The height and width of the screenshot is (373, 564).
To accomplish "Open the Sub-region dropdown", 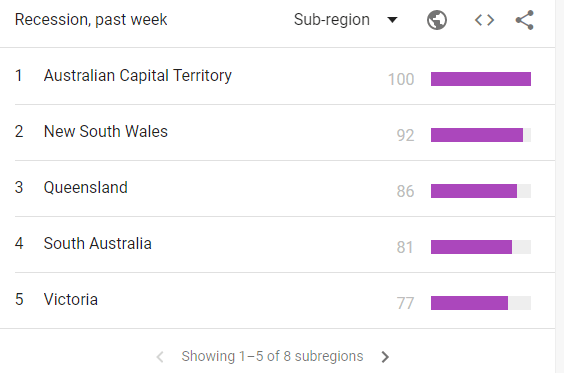I will pos(345,19).
